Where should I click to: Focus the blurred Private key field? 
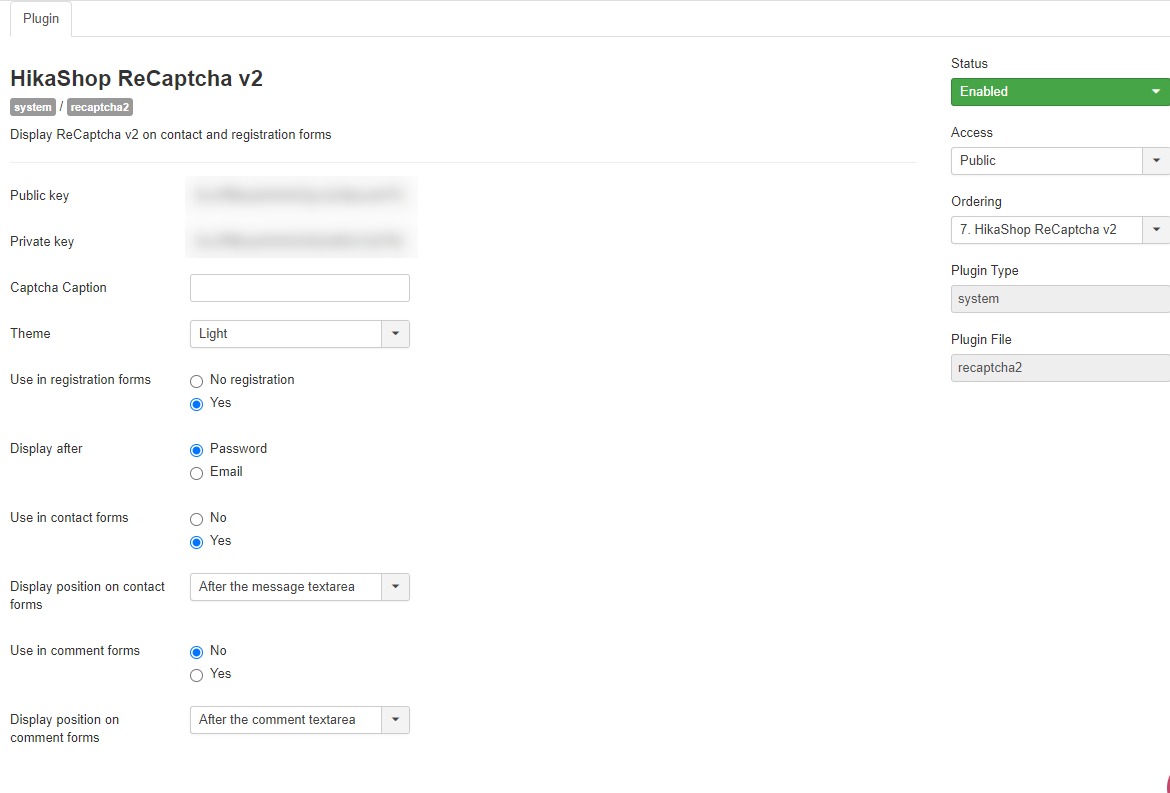coord(300,242)
